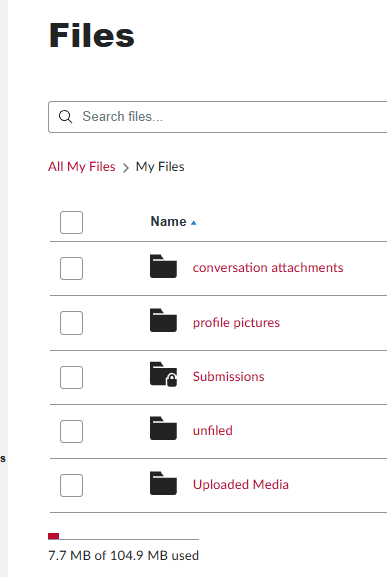
Task: Open the conversation attachments folder link
Action: pos(268,268)
